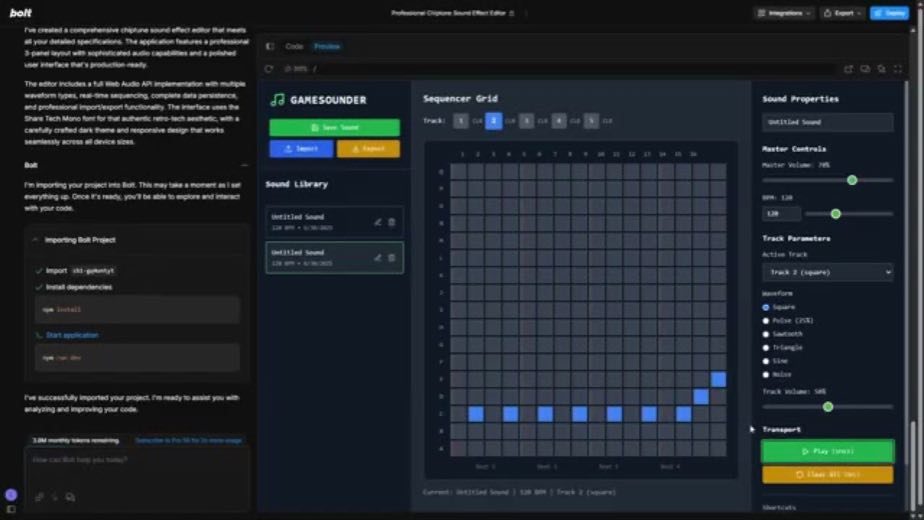The height and width of the screenshot is (520, 924).
Task: Select track 1 in the sequencer
Action: tap(461, 121)
